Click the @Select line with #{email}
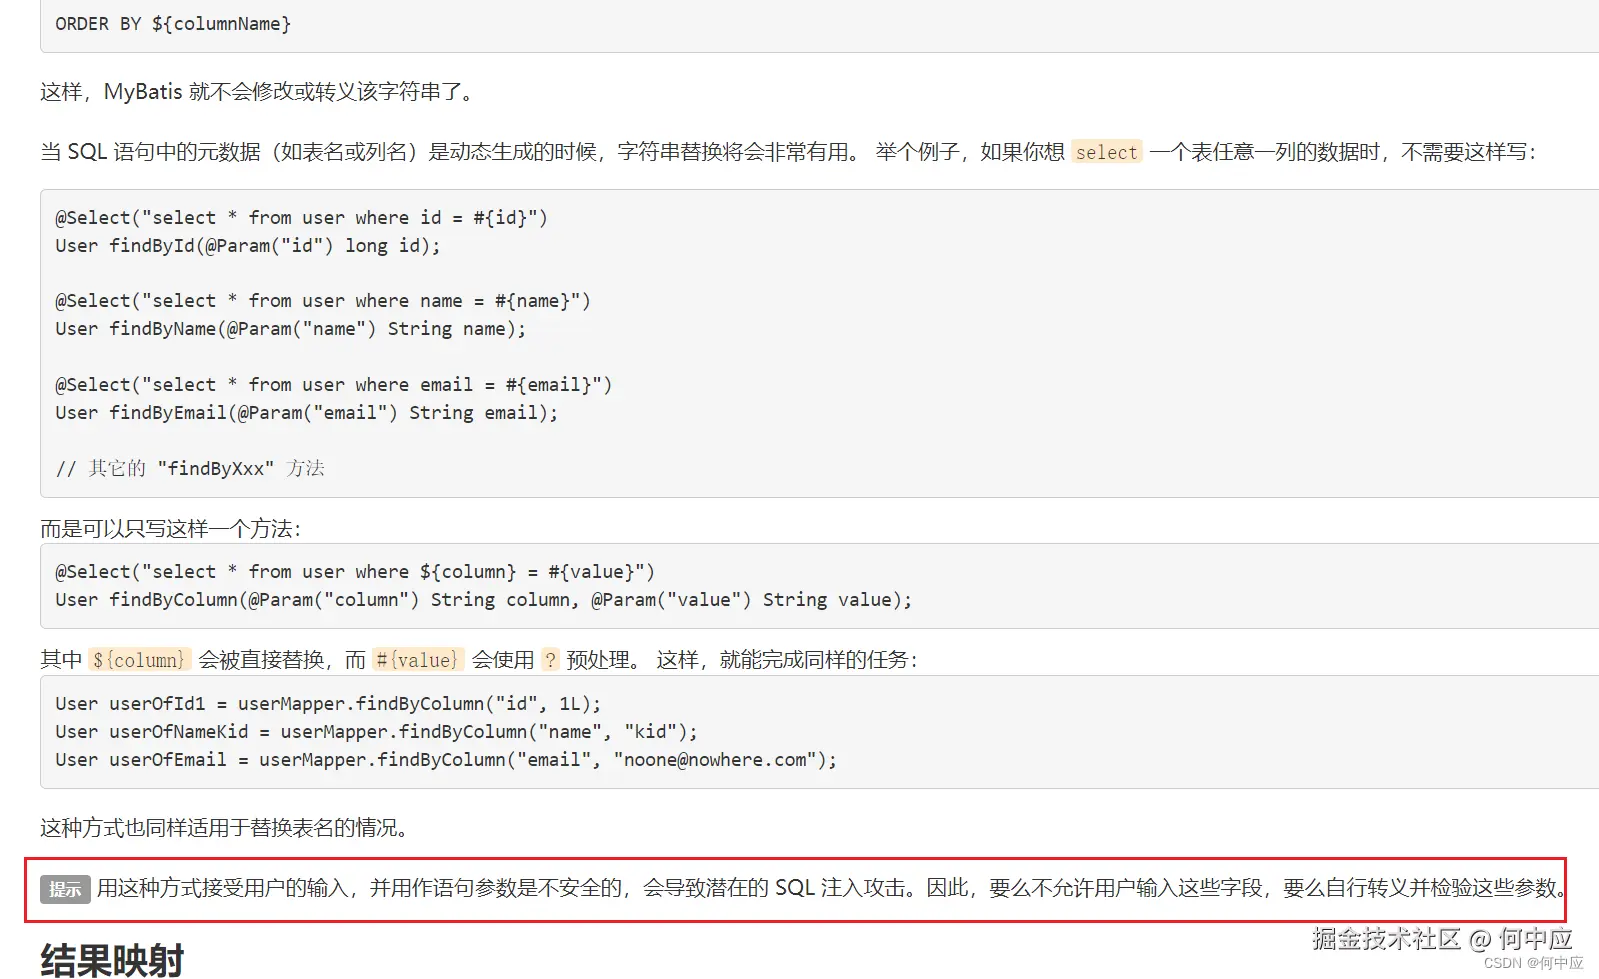Image resolution: width=1599 pixels, height=979 pixels. [333, 385]
